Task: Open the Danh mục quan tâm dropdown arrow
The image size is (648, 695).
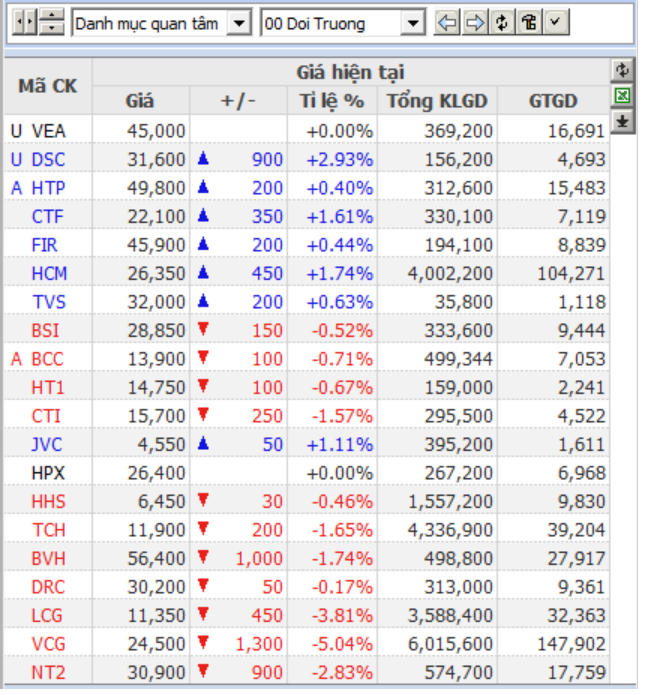Action: pyautogui.click(x=239, y=23)
